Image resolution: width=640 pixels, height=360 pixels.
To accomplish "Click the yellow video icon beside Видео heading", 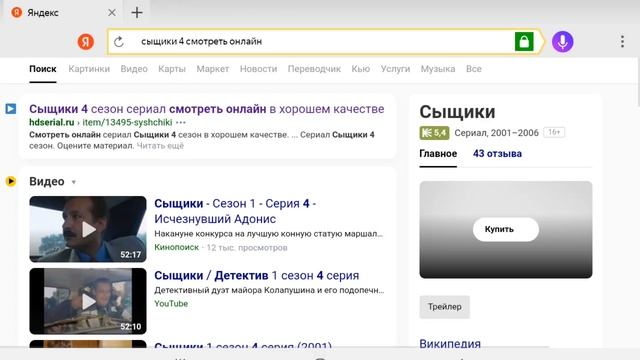I will click(11, 181).
